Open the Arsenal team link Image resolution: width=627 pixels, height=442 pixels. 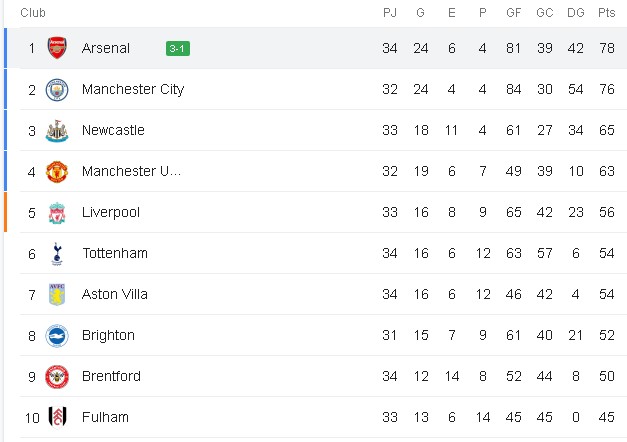coord(106,48)
